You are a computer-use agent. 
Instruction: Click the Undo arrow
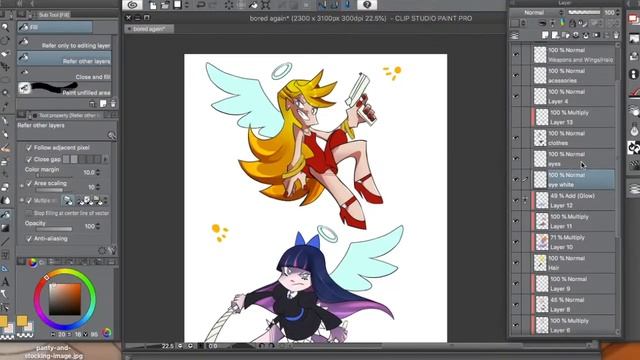(200, 5)
